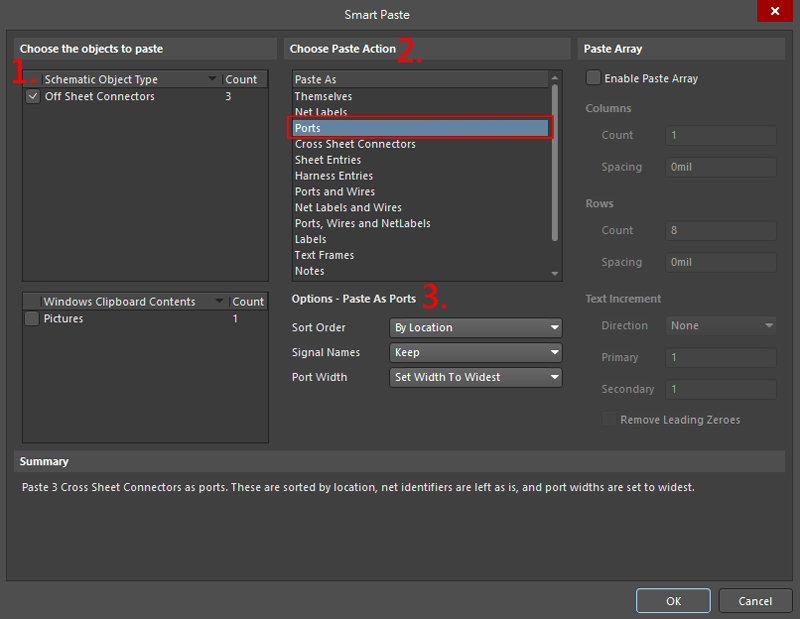800x619 pixels.
Task: Open the Signal Names dropdown
Action: pos(475,352)
